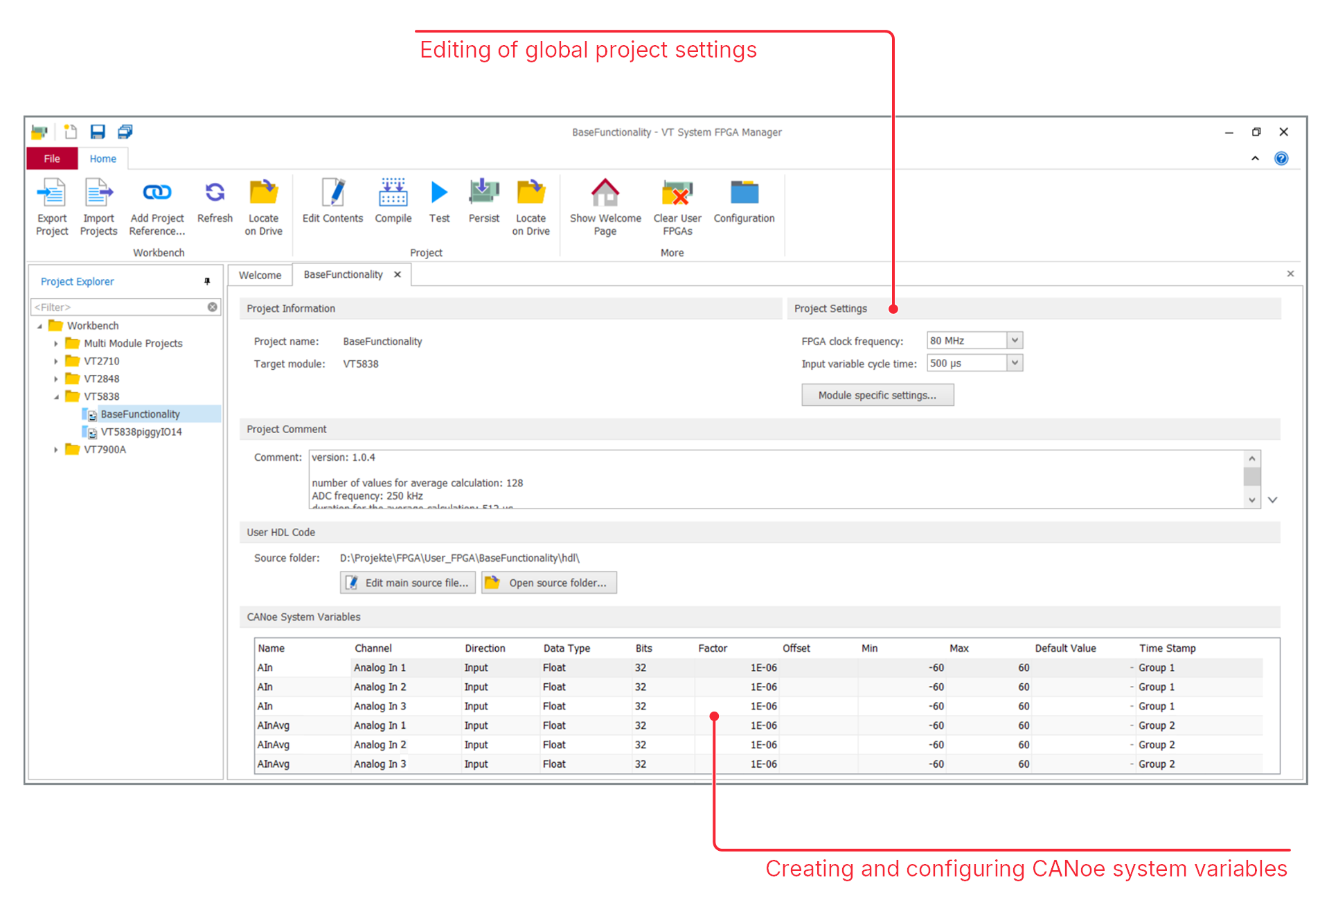Click the new document icon in title bar
This screenshot has width=1329, height=900.
point(70,132)
